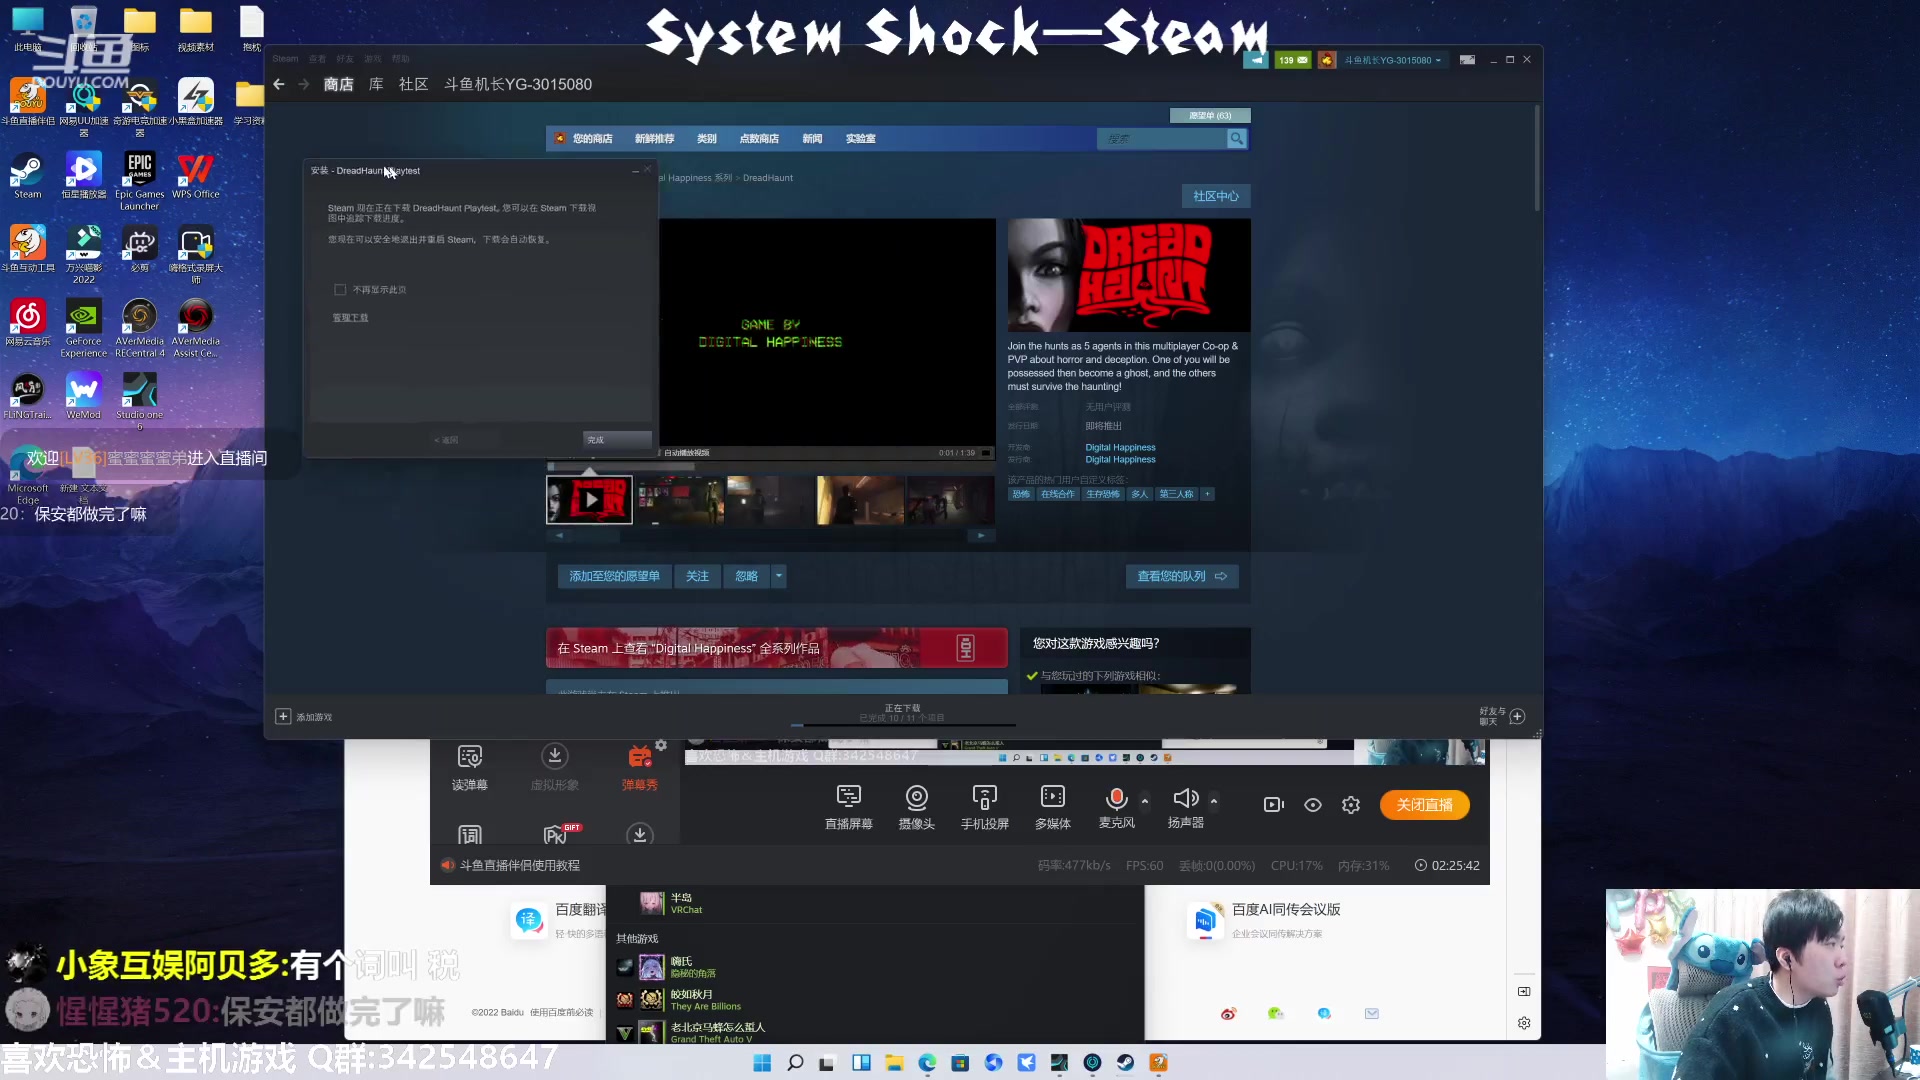Viewport: 1920px width, 1080px height.
Task: Open the lyrics/word tool icon (词)
Action: tap(470, 834)
